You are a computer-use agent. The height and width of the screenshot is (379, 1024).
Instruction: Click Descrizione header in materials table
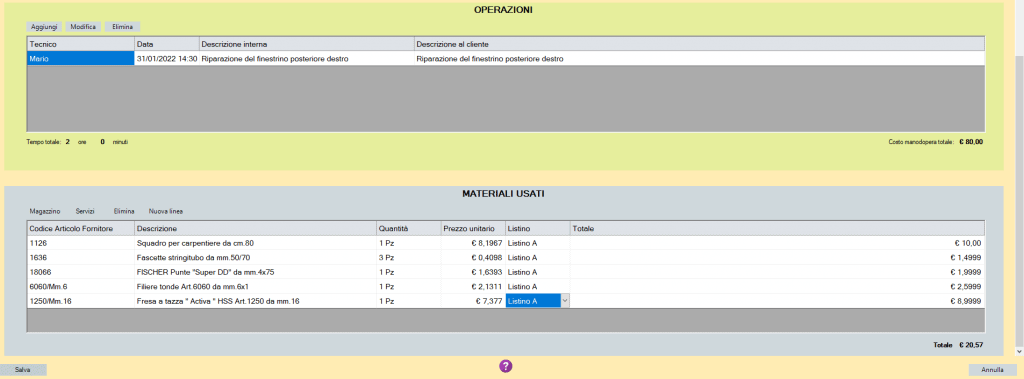(255, 228)
